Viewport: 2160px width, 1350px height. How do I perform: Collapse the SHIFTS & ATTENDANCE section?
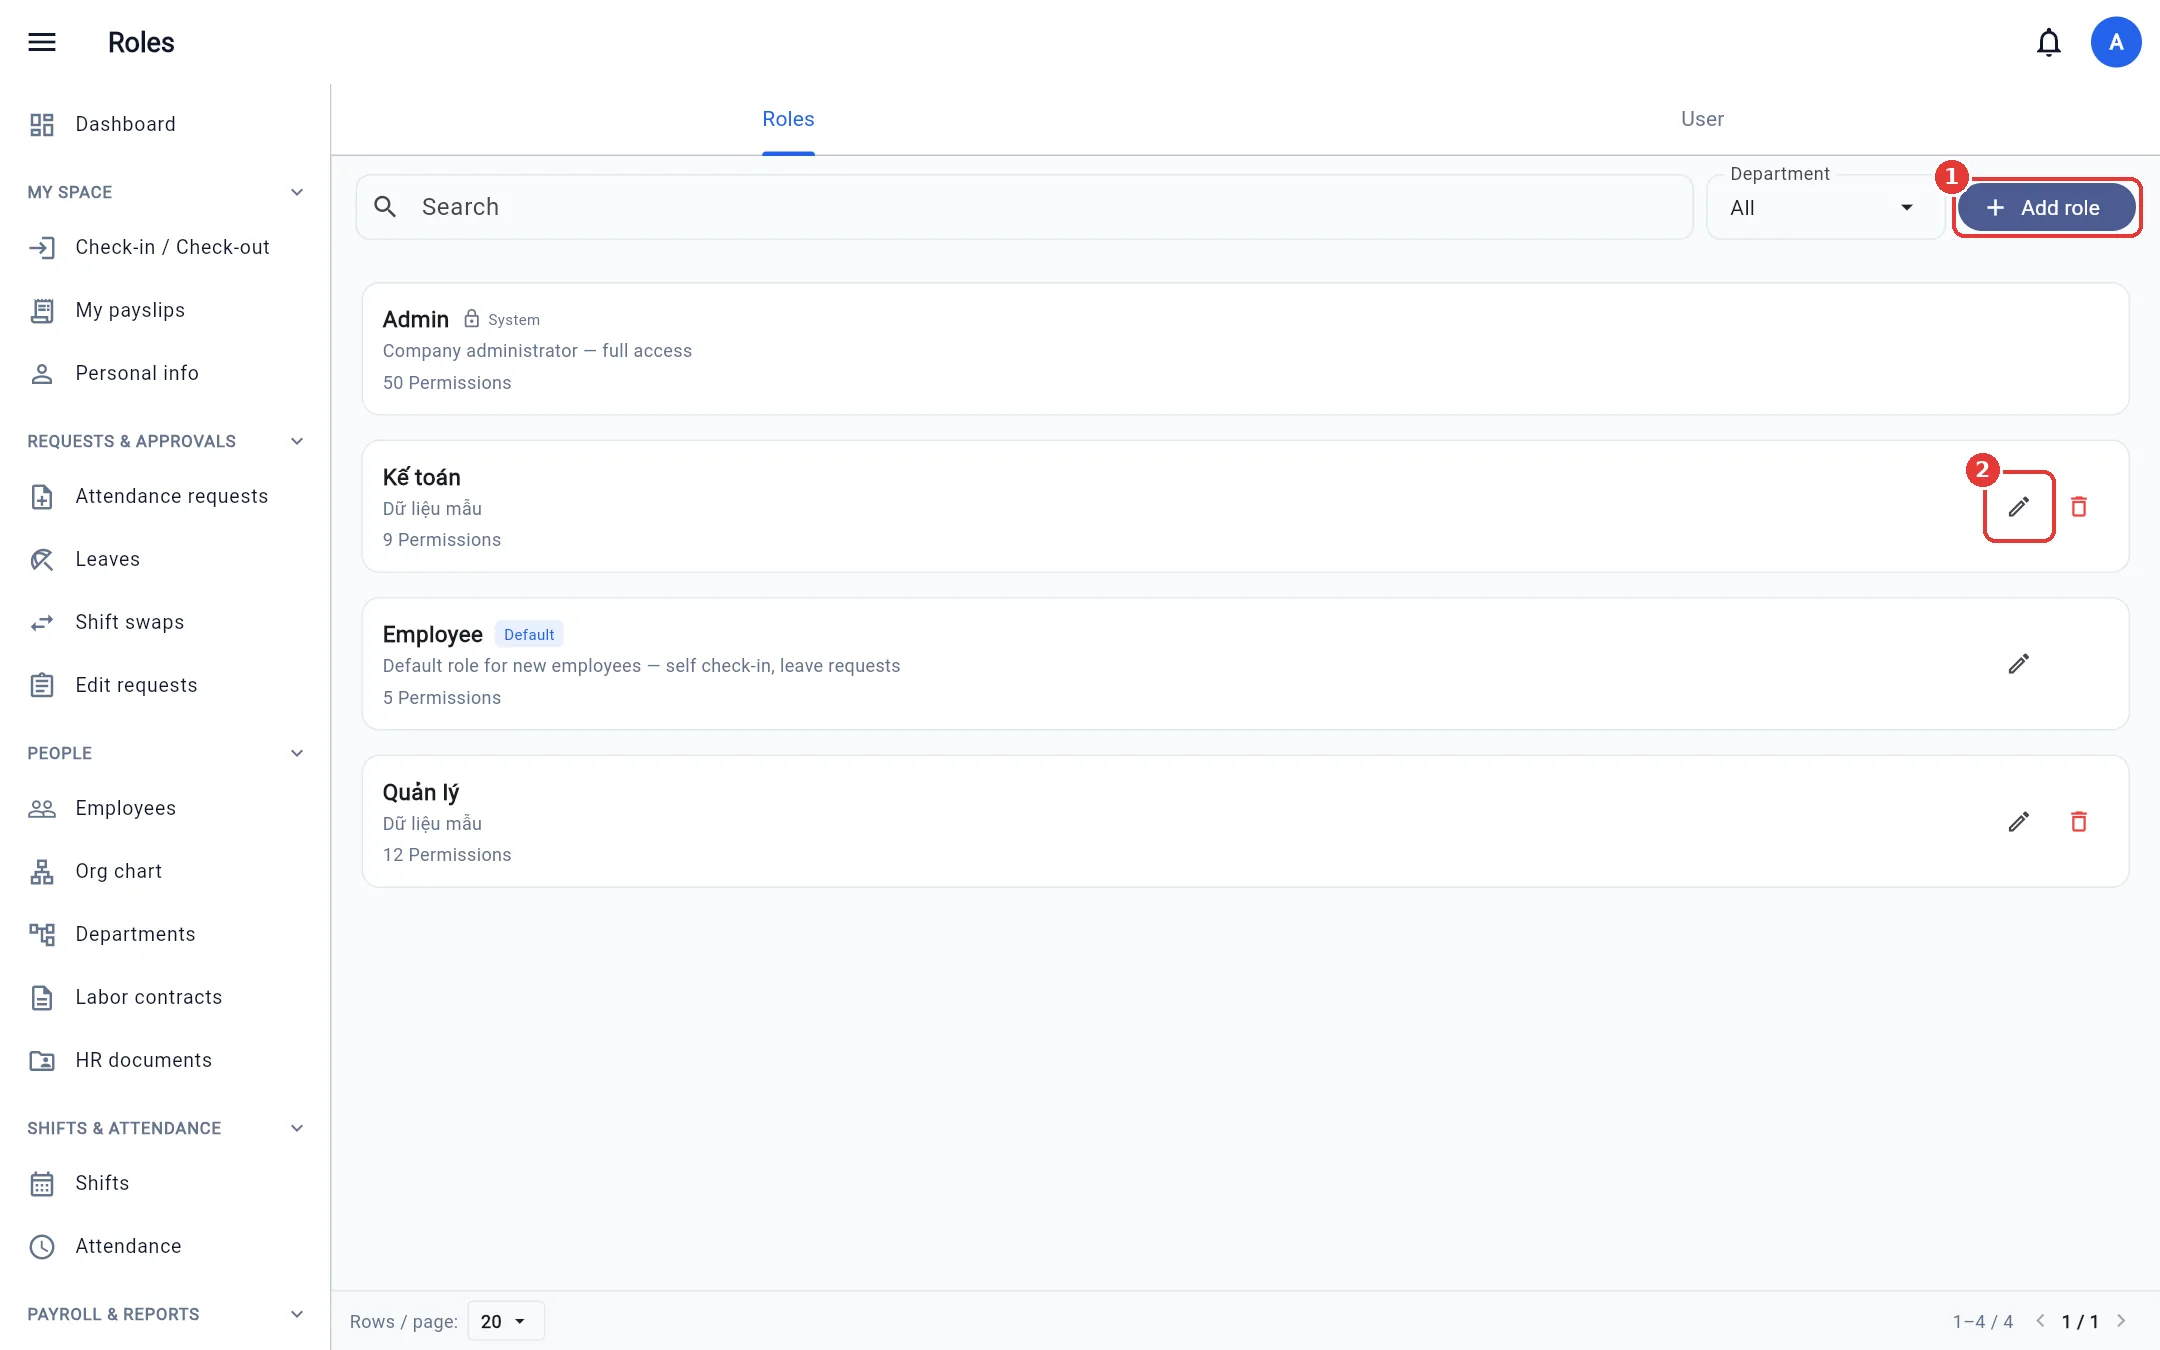click(297, 1128)
